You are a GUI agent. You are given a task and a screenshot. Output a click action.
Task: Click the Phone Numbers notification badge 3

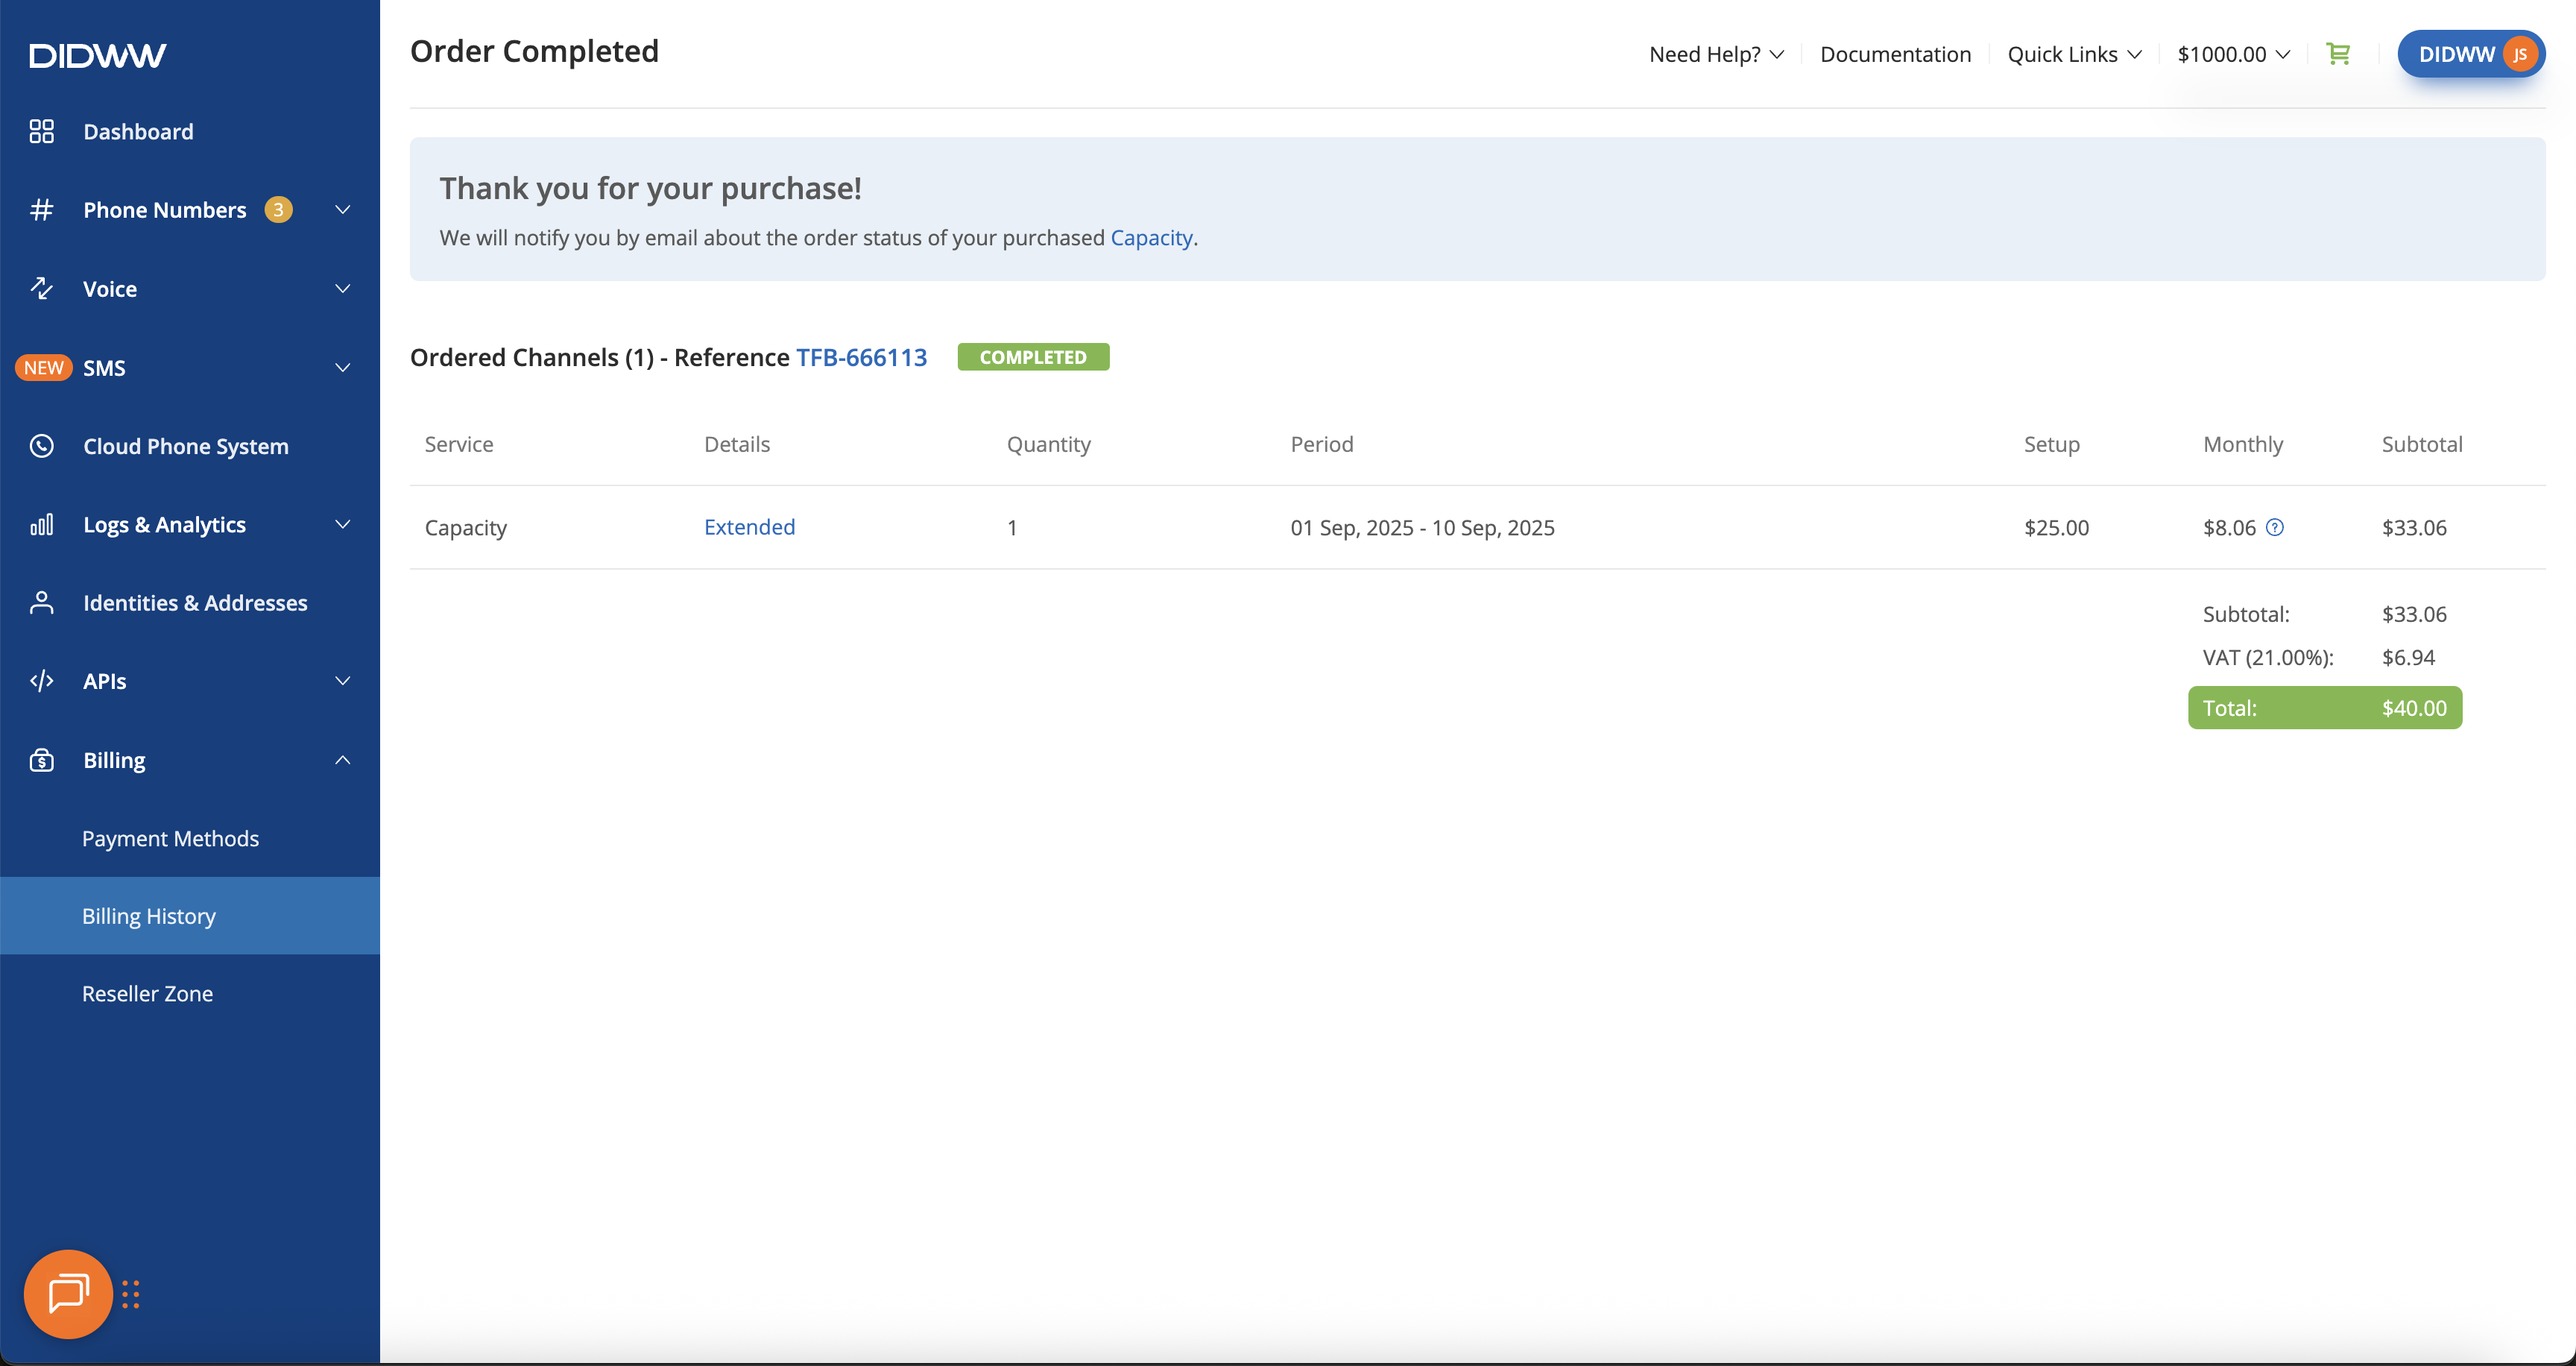pos(278,210)
